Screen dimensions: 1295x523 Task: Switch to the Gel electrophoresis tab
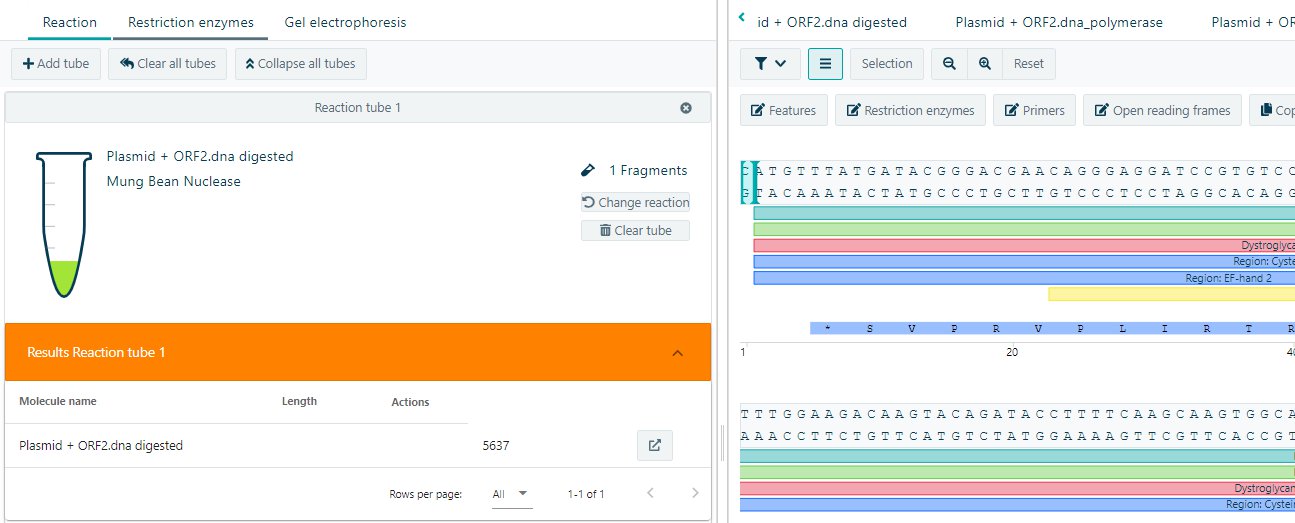pyautogui.click(x=345, y=22)
